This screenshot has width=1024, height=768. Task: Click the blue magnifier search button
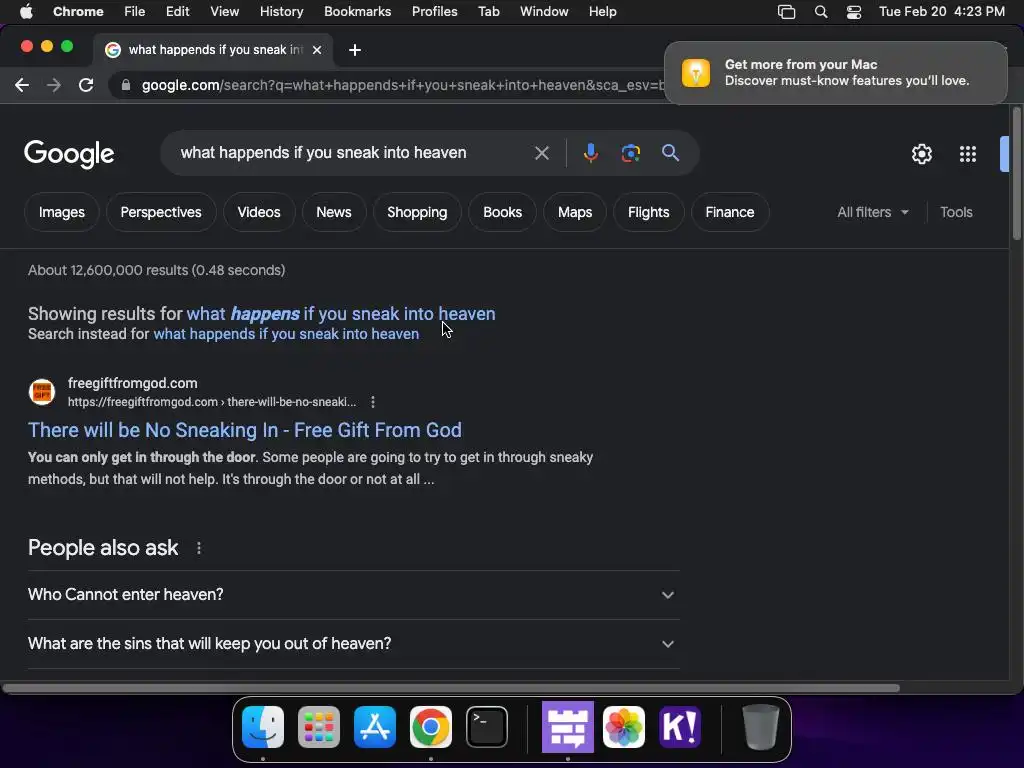tap(670, 153)
